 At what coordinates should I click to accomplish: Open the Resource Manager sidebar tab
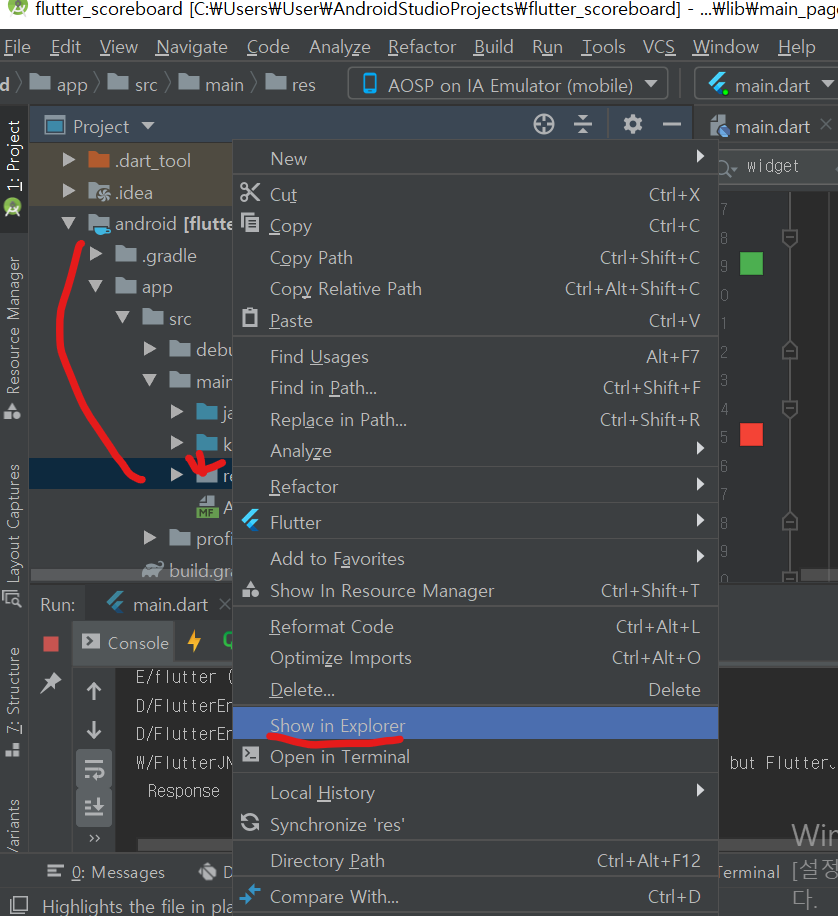13,336
